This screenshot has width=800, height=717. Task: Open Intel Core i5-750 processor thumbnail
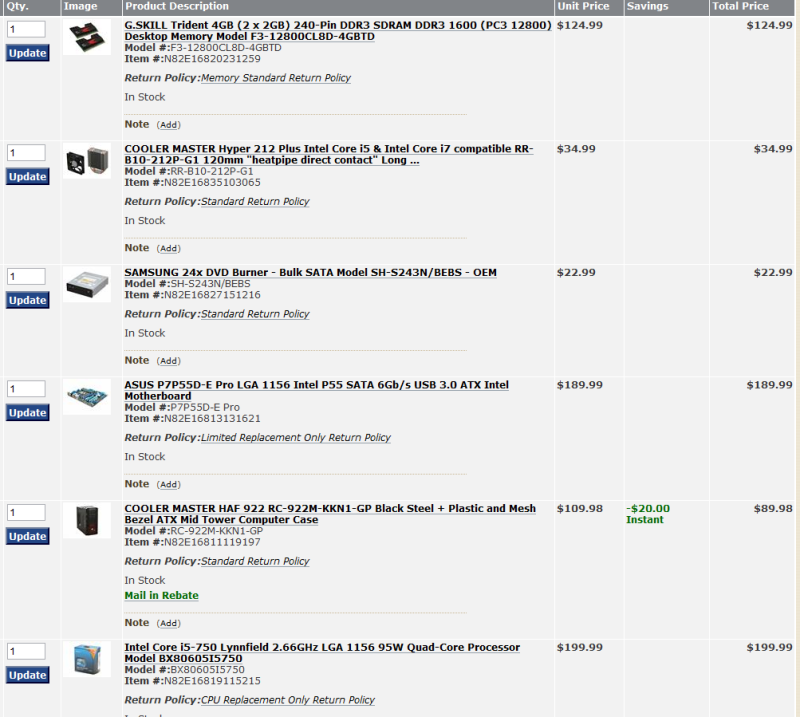[x=87, y=659]
